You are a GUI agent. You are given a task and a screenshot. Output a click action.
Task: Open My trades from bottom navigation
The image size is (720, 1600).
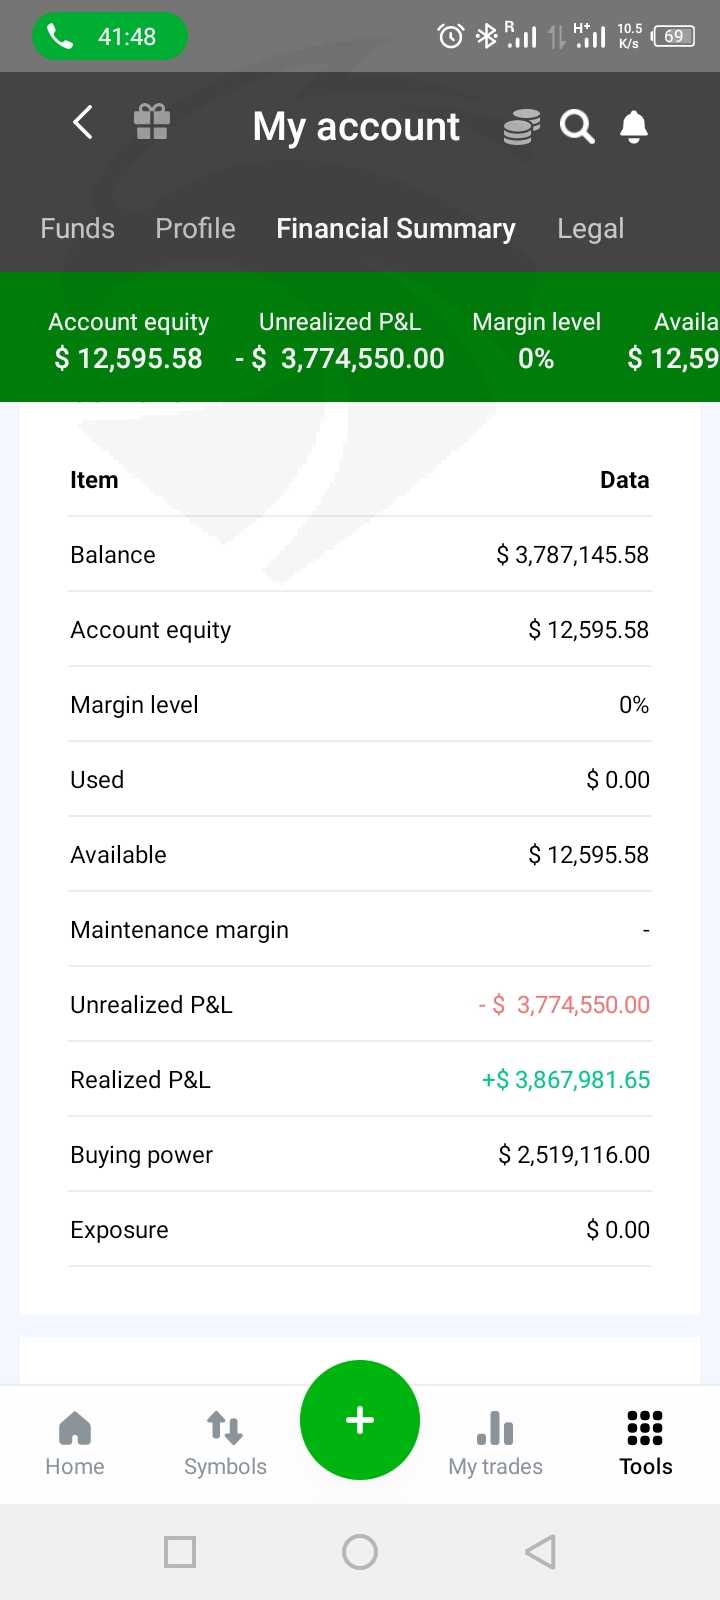click(x=495, y=1443)
